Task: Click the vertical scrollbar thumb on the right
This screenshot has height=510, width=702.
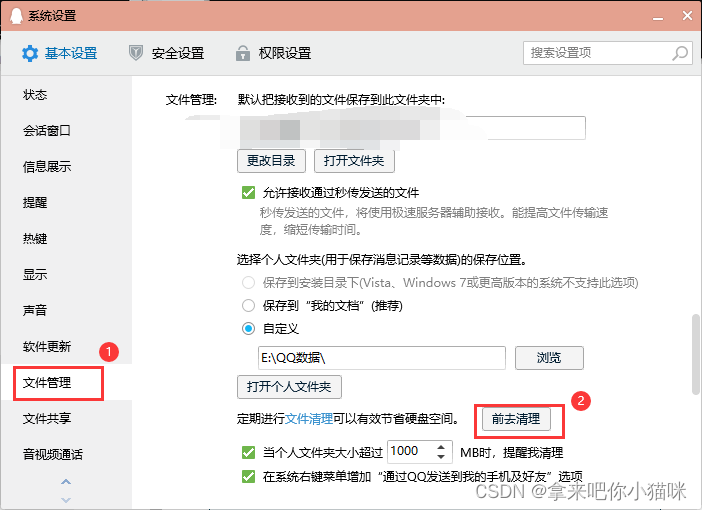Action: tap(696, 354)
